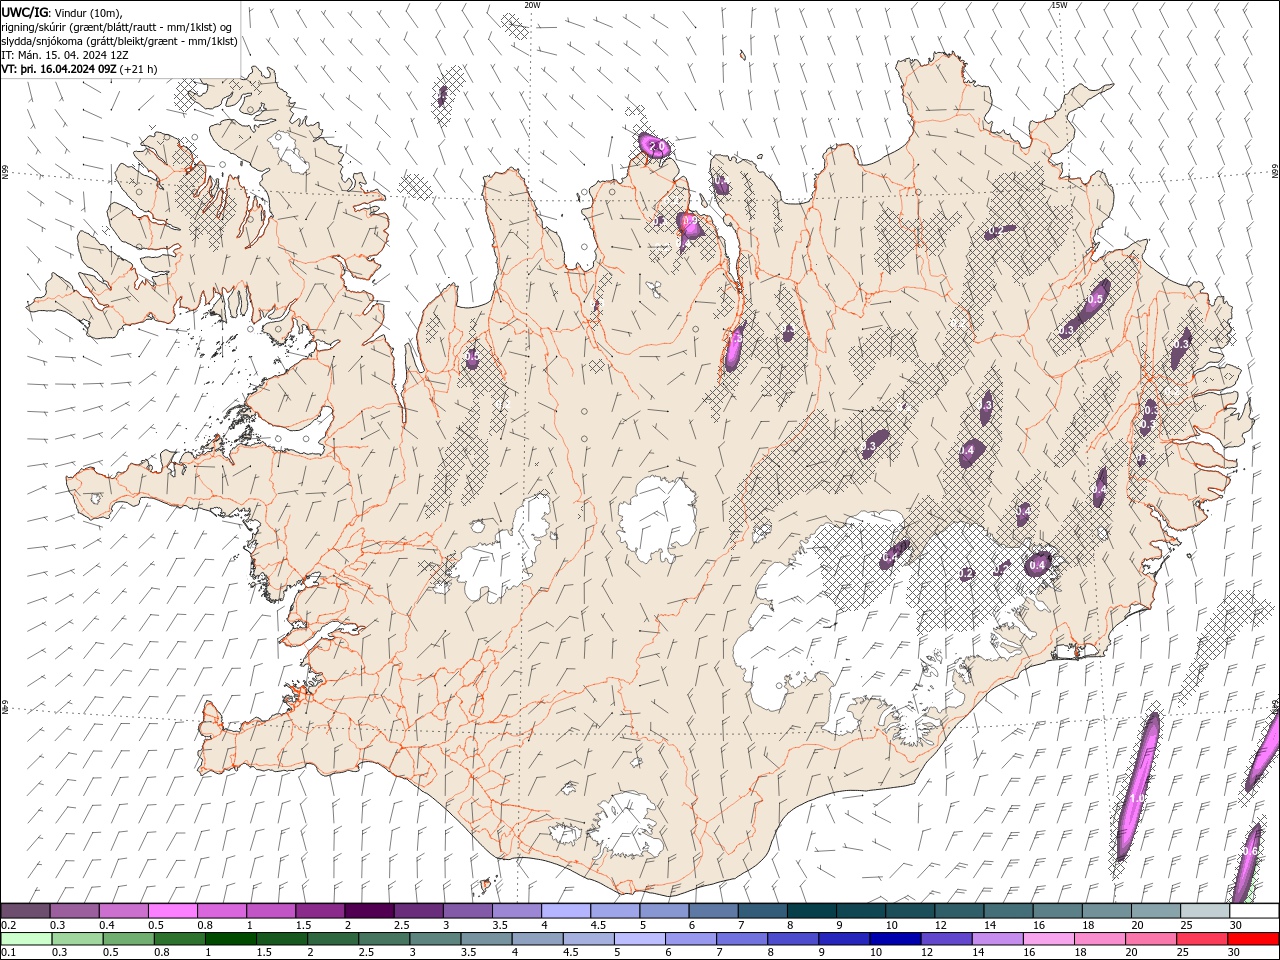Pick the upper legend swatch labeled 0.8
Viewport: 1280px width, 960px height.
[x=222, y=911]
